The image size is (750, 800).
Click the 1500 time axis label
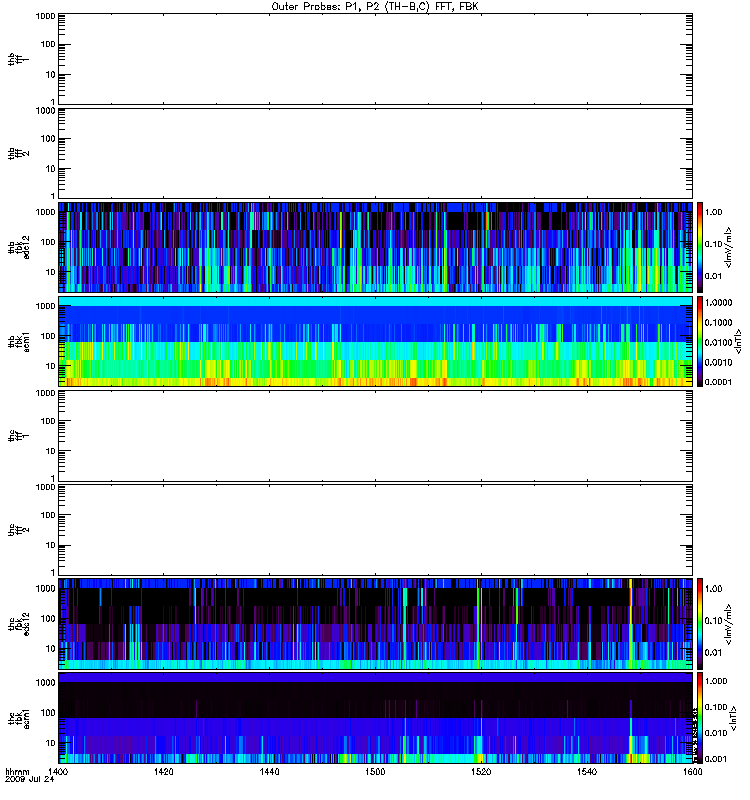(375, 771)
